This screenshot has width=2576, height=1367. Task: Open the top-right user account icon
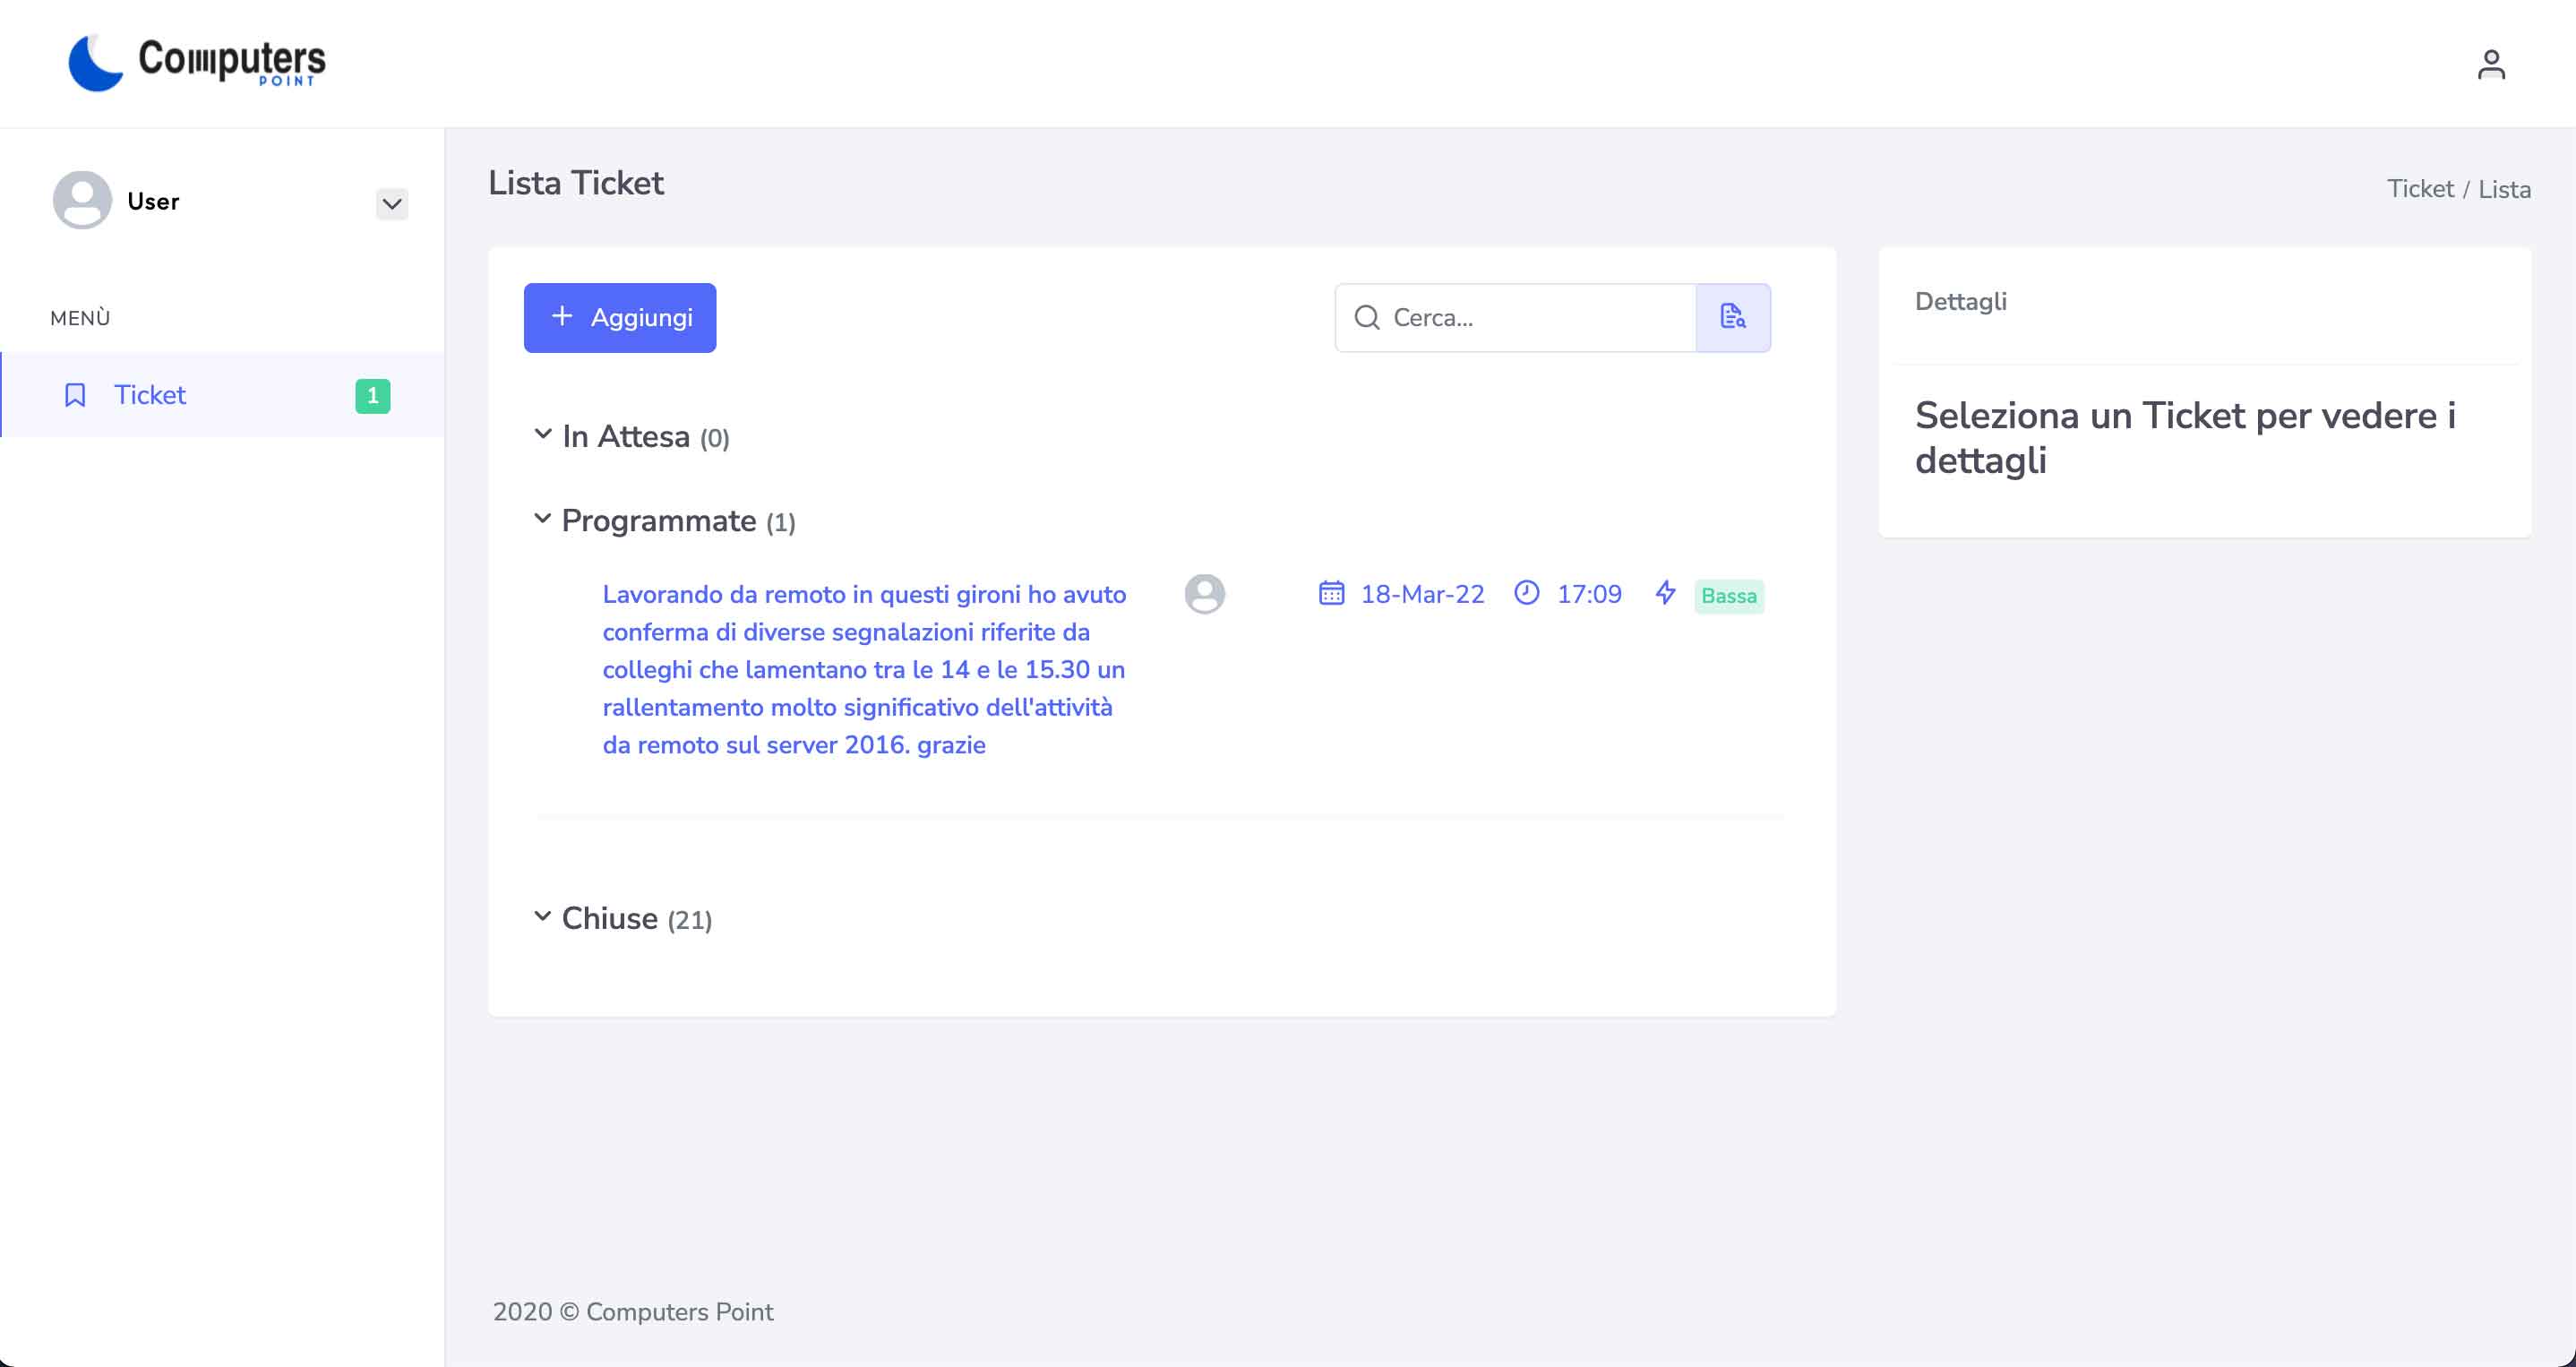(x=2490, y=65)
